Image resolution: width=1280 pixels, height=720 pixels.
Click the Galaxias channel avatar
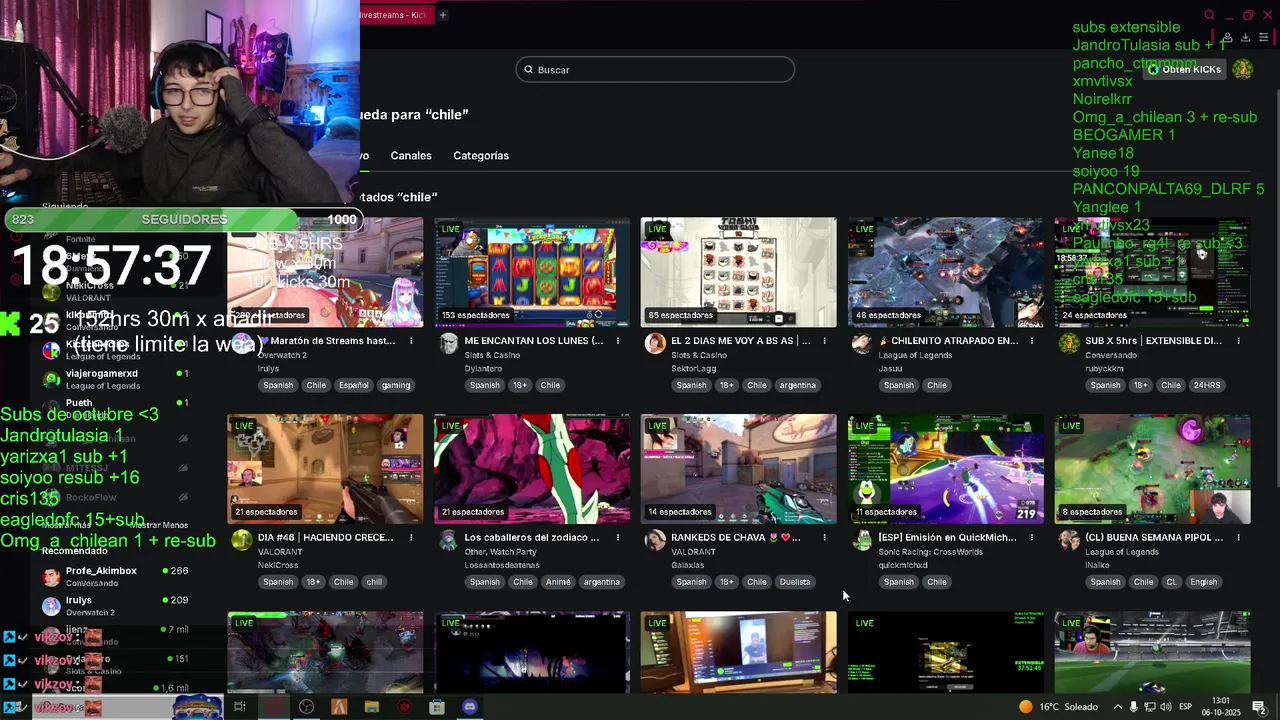coord(655,541)
